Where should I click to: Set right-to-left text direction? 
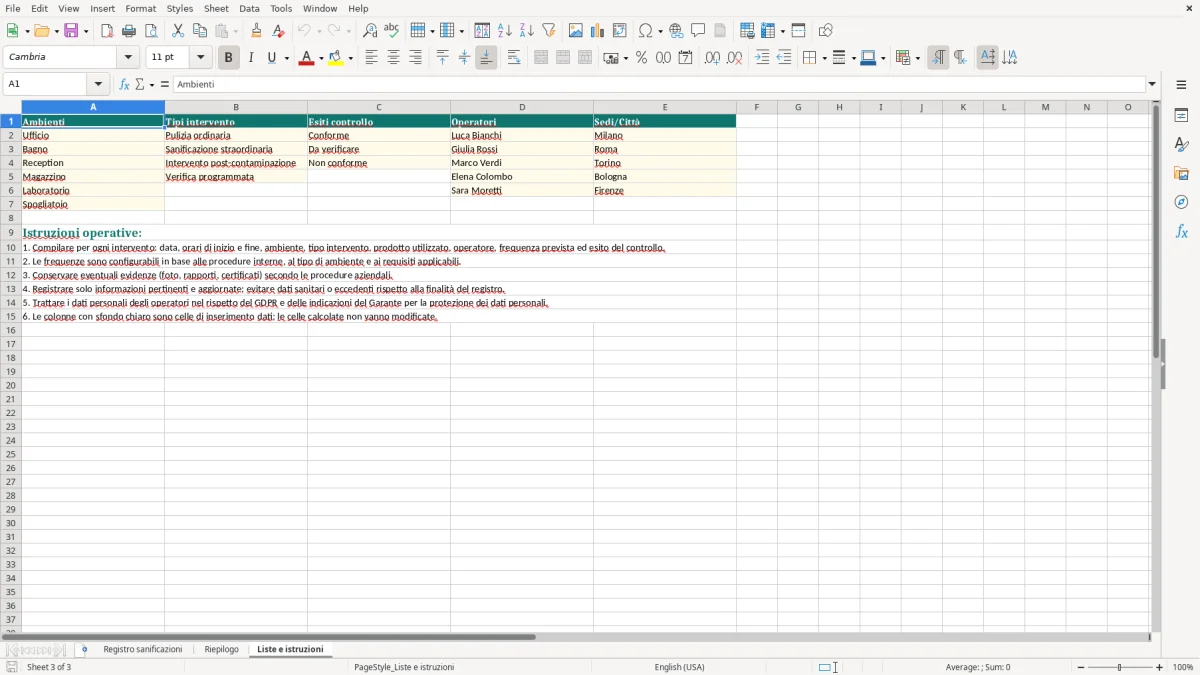[x=960, y=58]
